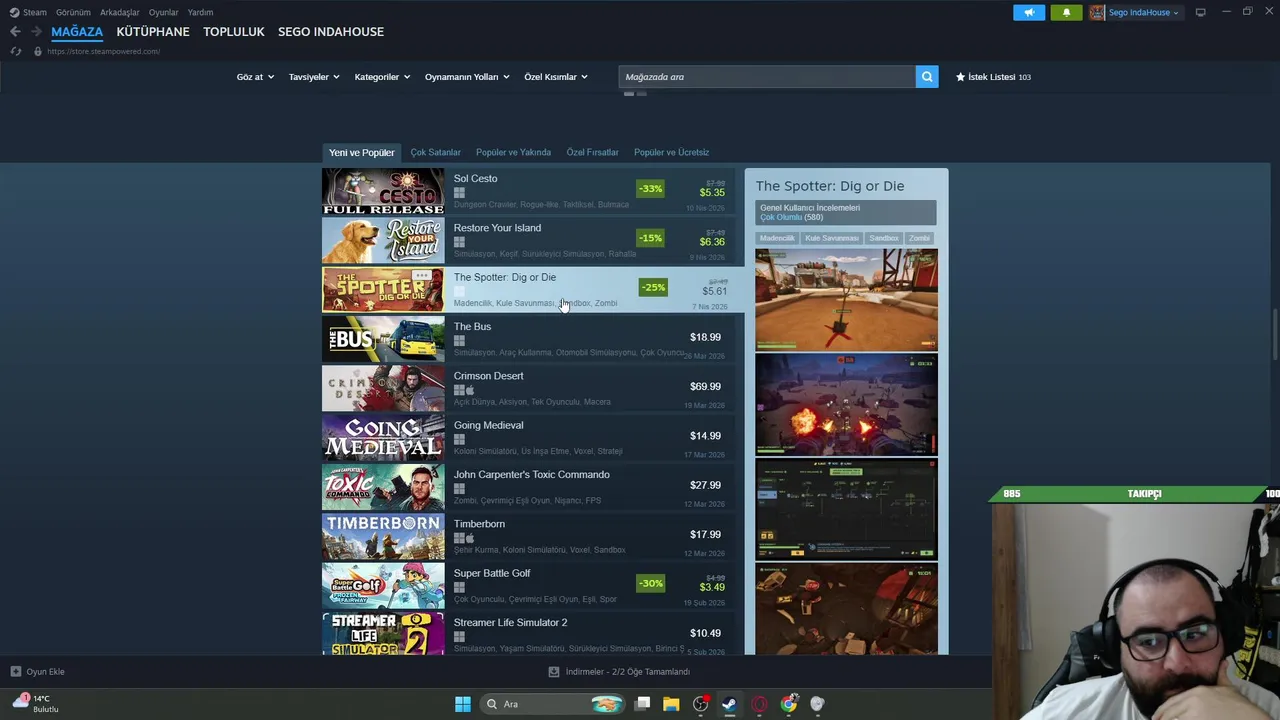Switch to the Popüler ve Ücretsiz tab

(x=671, y=152)
